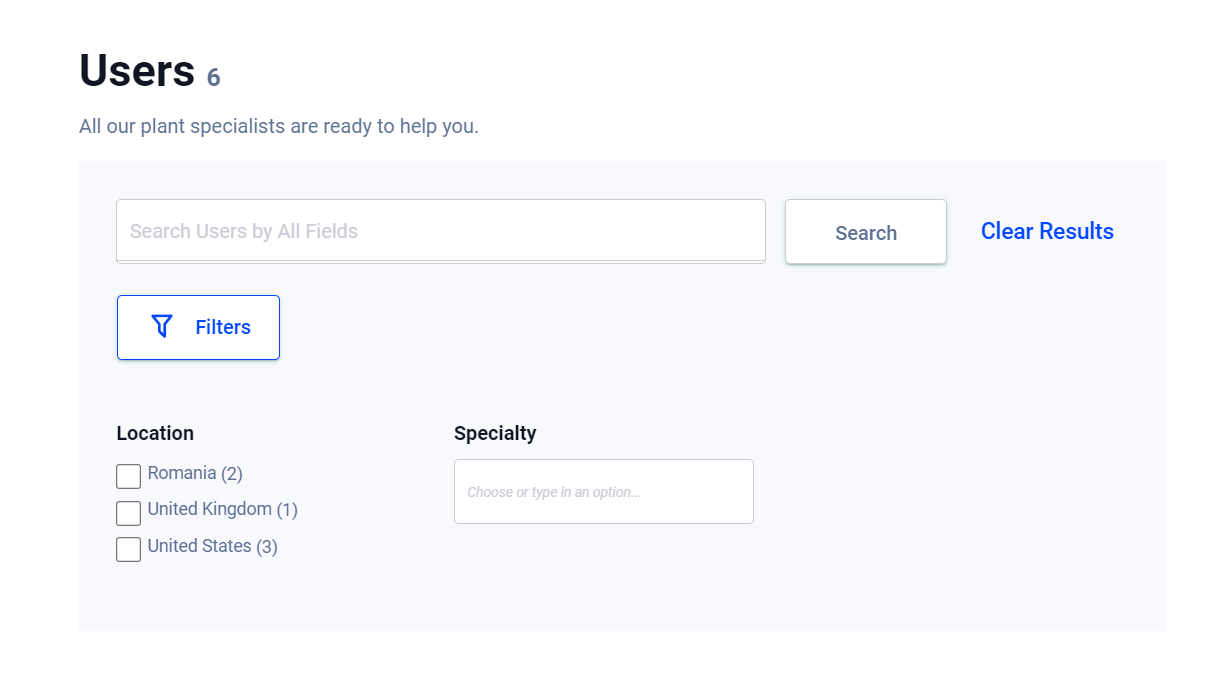
Task: Click the Users page heading
Action: pyautogui.click(x=137, y=71)
